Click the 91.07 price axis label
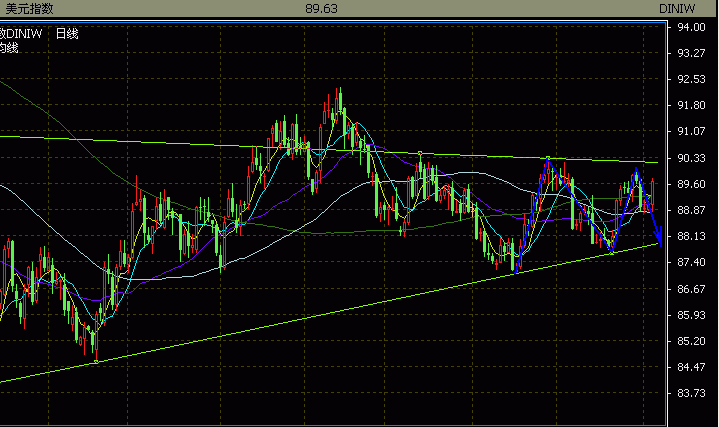The width and height of the screenshot is (719, 427). (691, 132)
